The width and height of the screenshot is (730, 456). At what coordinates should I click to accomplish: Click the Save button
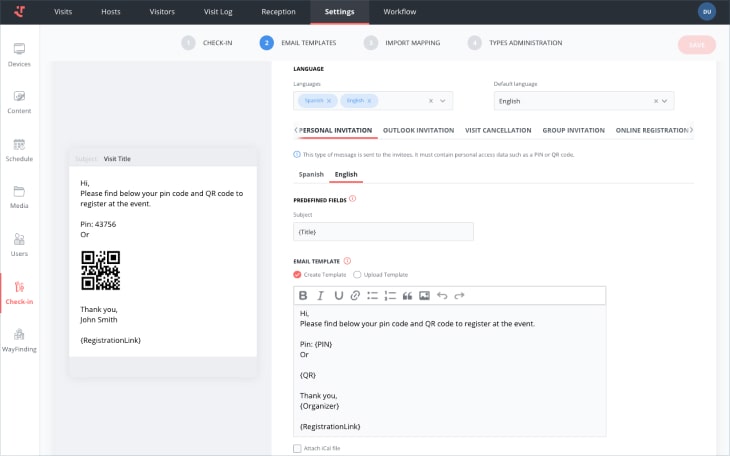click(696, 44)
